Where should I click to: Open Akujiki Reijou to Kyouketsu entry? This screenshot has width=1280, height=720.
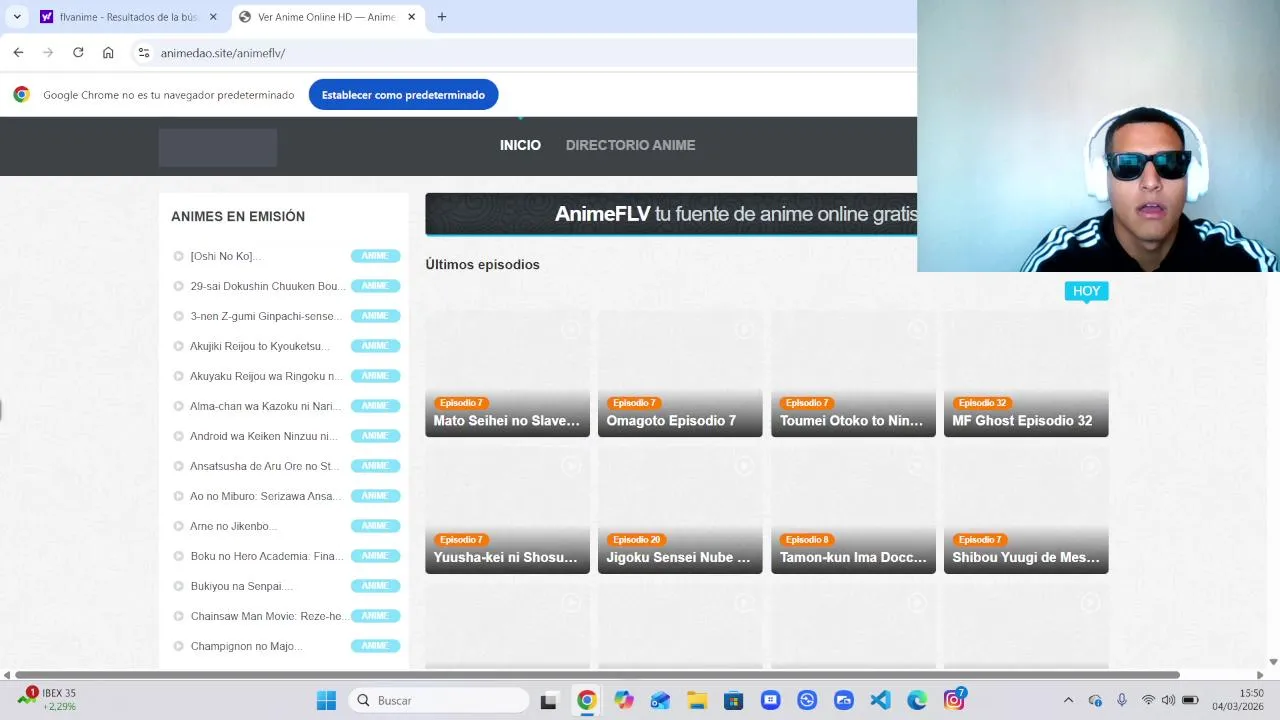pyautogui.click(x=260, y=346)
